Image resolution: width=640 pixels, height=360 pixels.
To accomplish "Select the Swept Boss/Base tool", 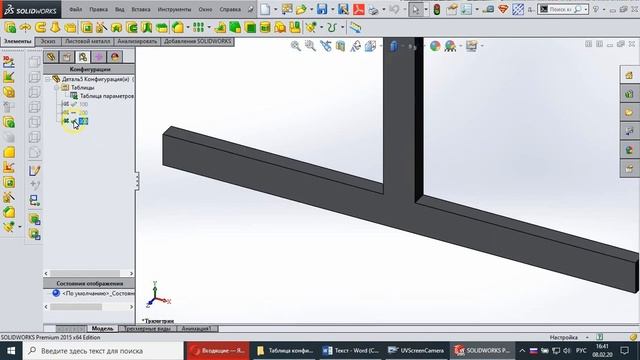I will click(x=40, y=27).
